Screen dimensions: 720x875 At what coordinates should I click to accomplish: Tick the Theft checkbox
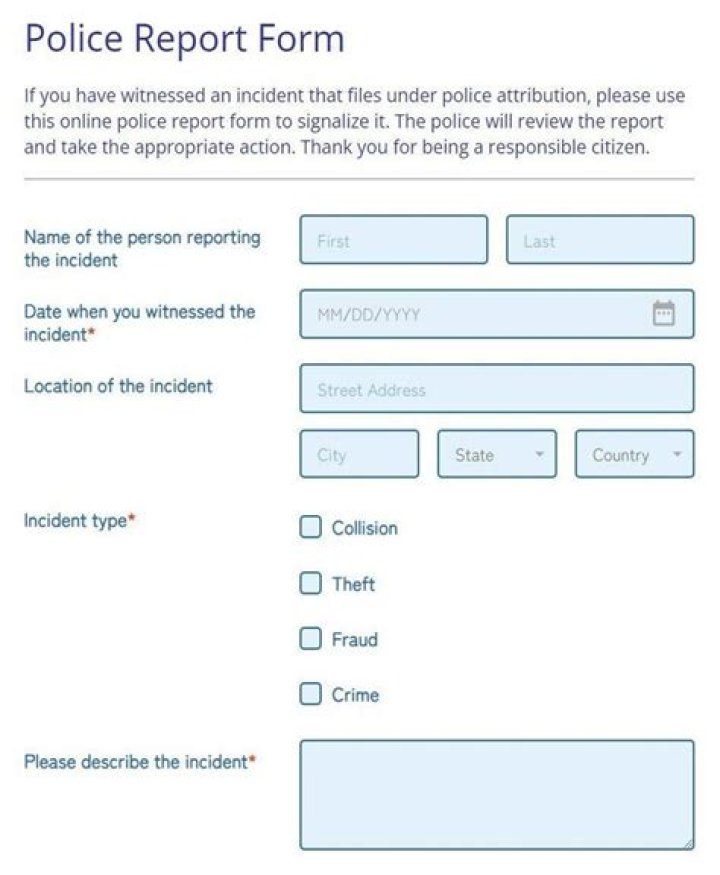[311, 583]
